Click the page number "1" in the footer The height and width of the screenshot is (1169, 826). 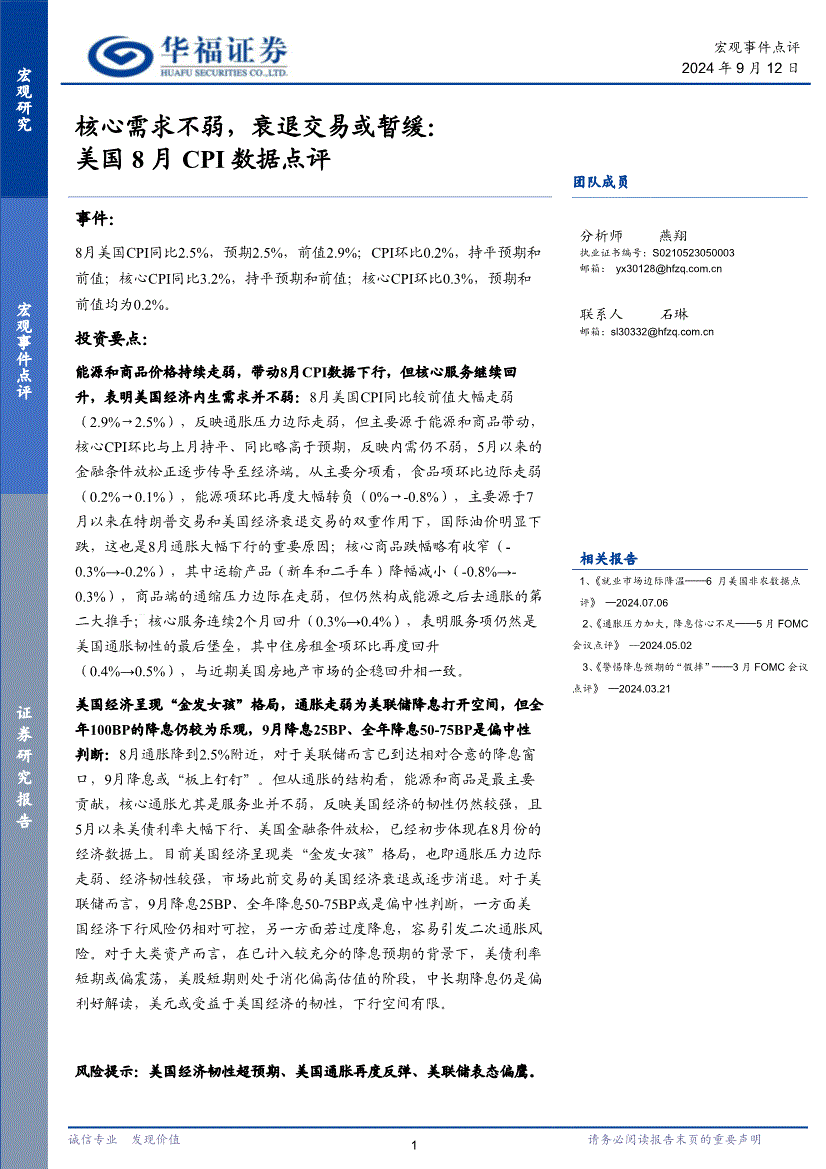tap(414, 1145)
